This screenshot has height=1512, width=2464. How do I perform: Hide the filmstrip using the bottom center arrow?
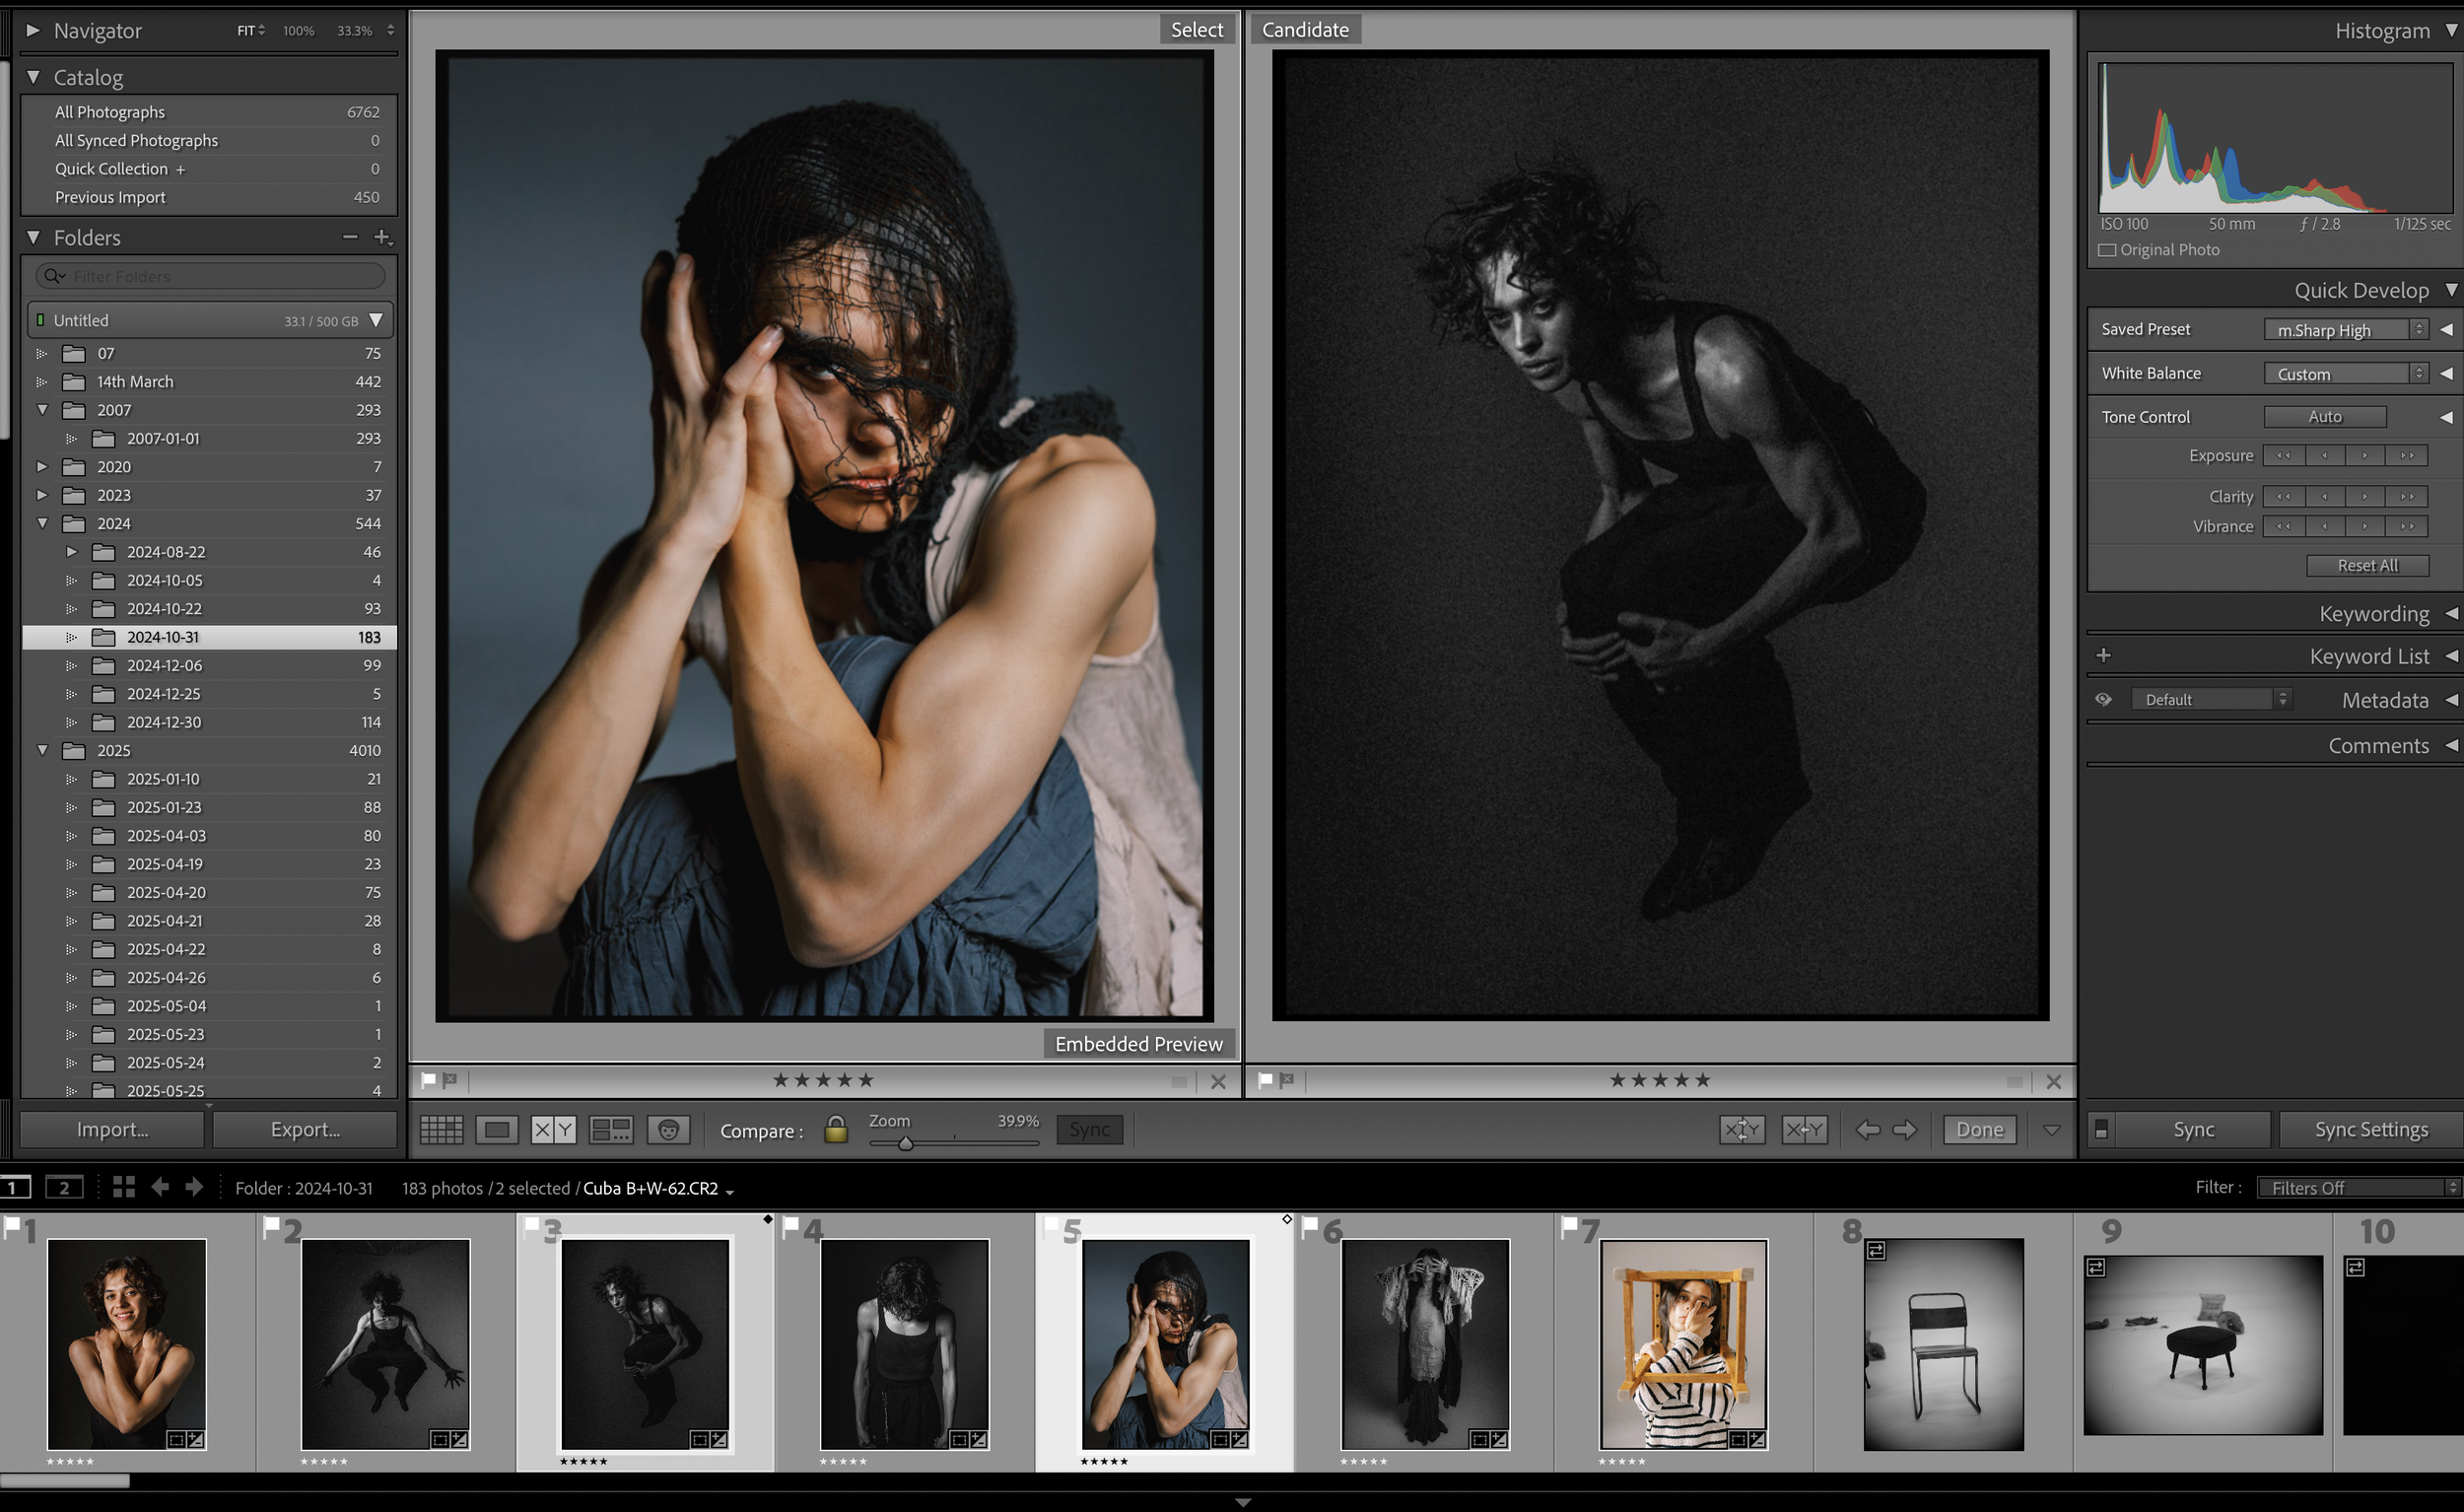click(x=1243, y=1502)
